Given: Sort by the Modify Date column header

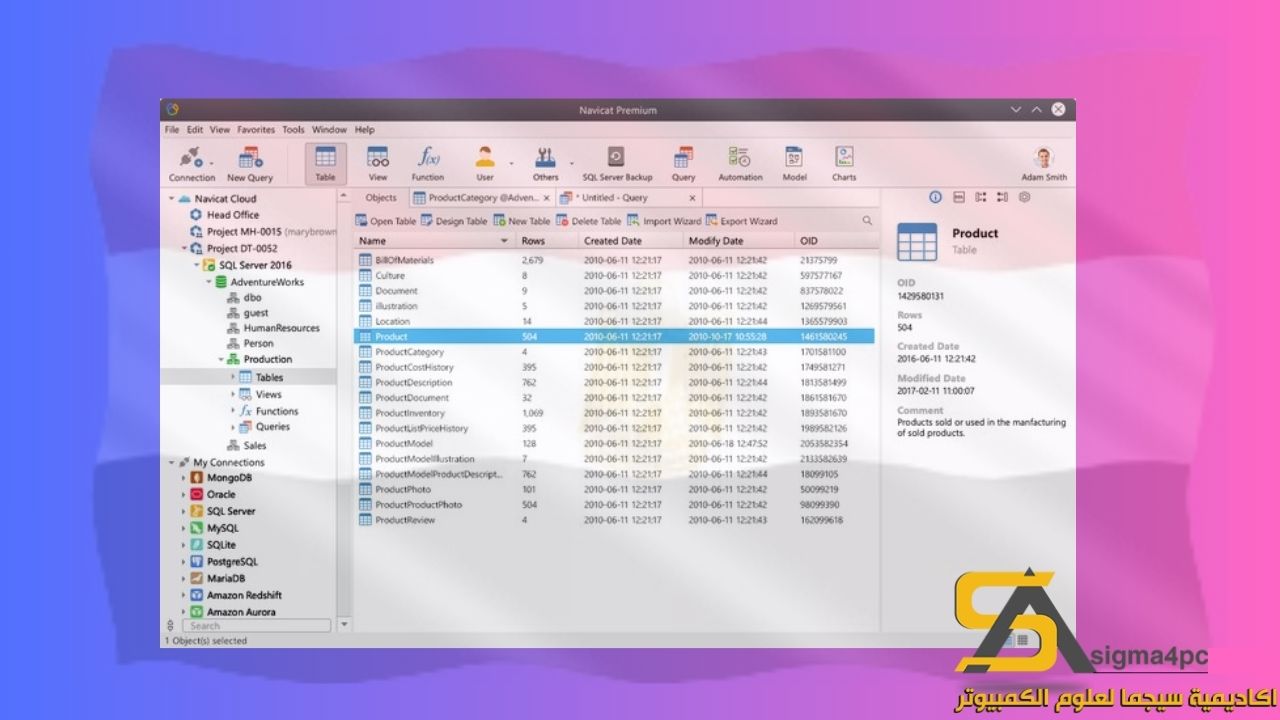Looking at the screenshot, I should pyautogui.click(x=739, y=241).
